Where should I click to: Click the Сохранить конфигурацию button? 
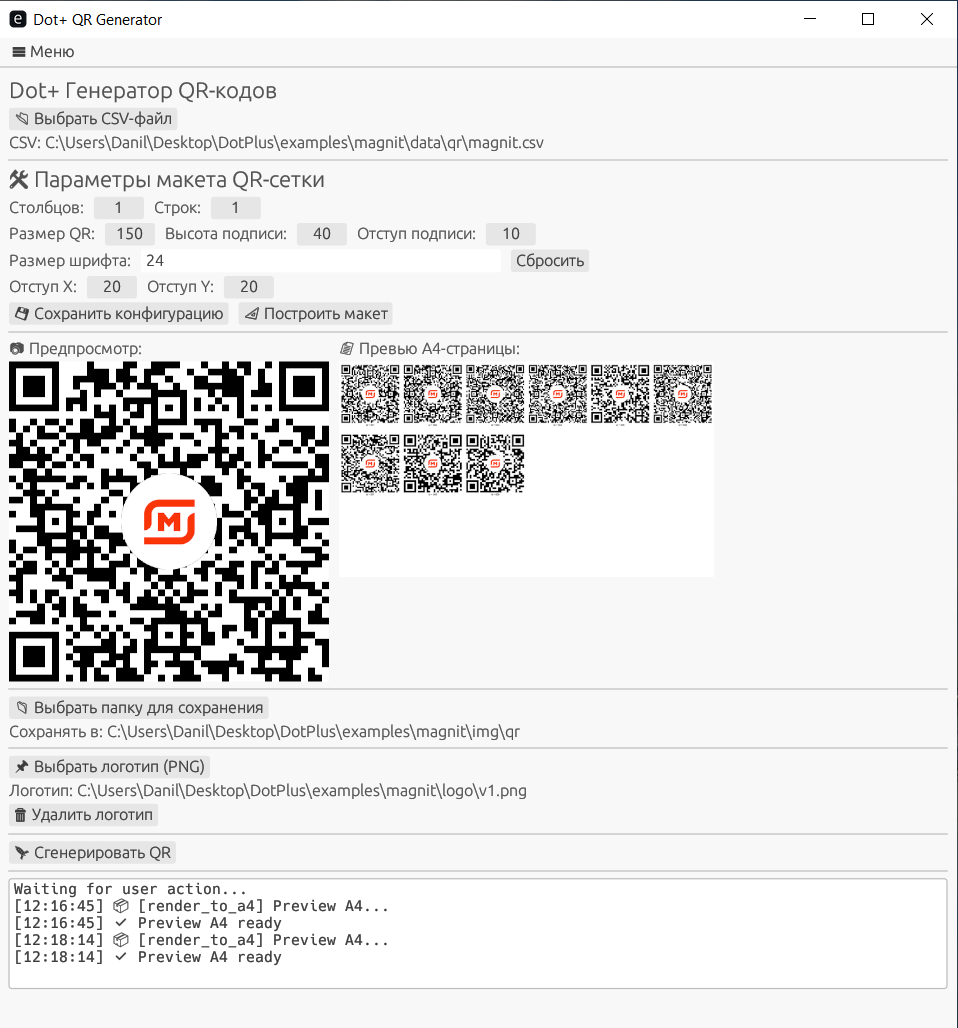(x=119, y=314)
